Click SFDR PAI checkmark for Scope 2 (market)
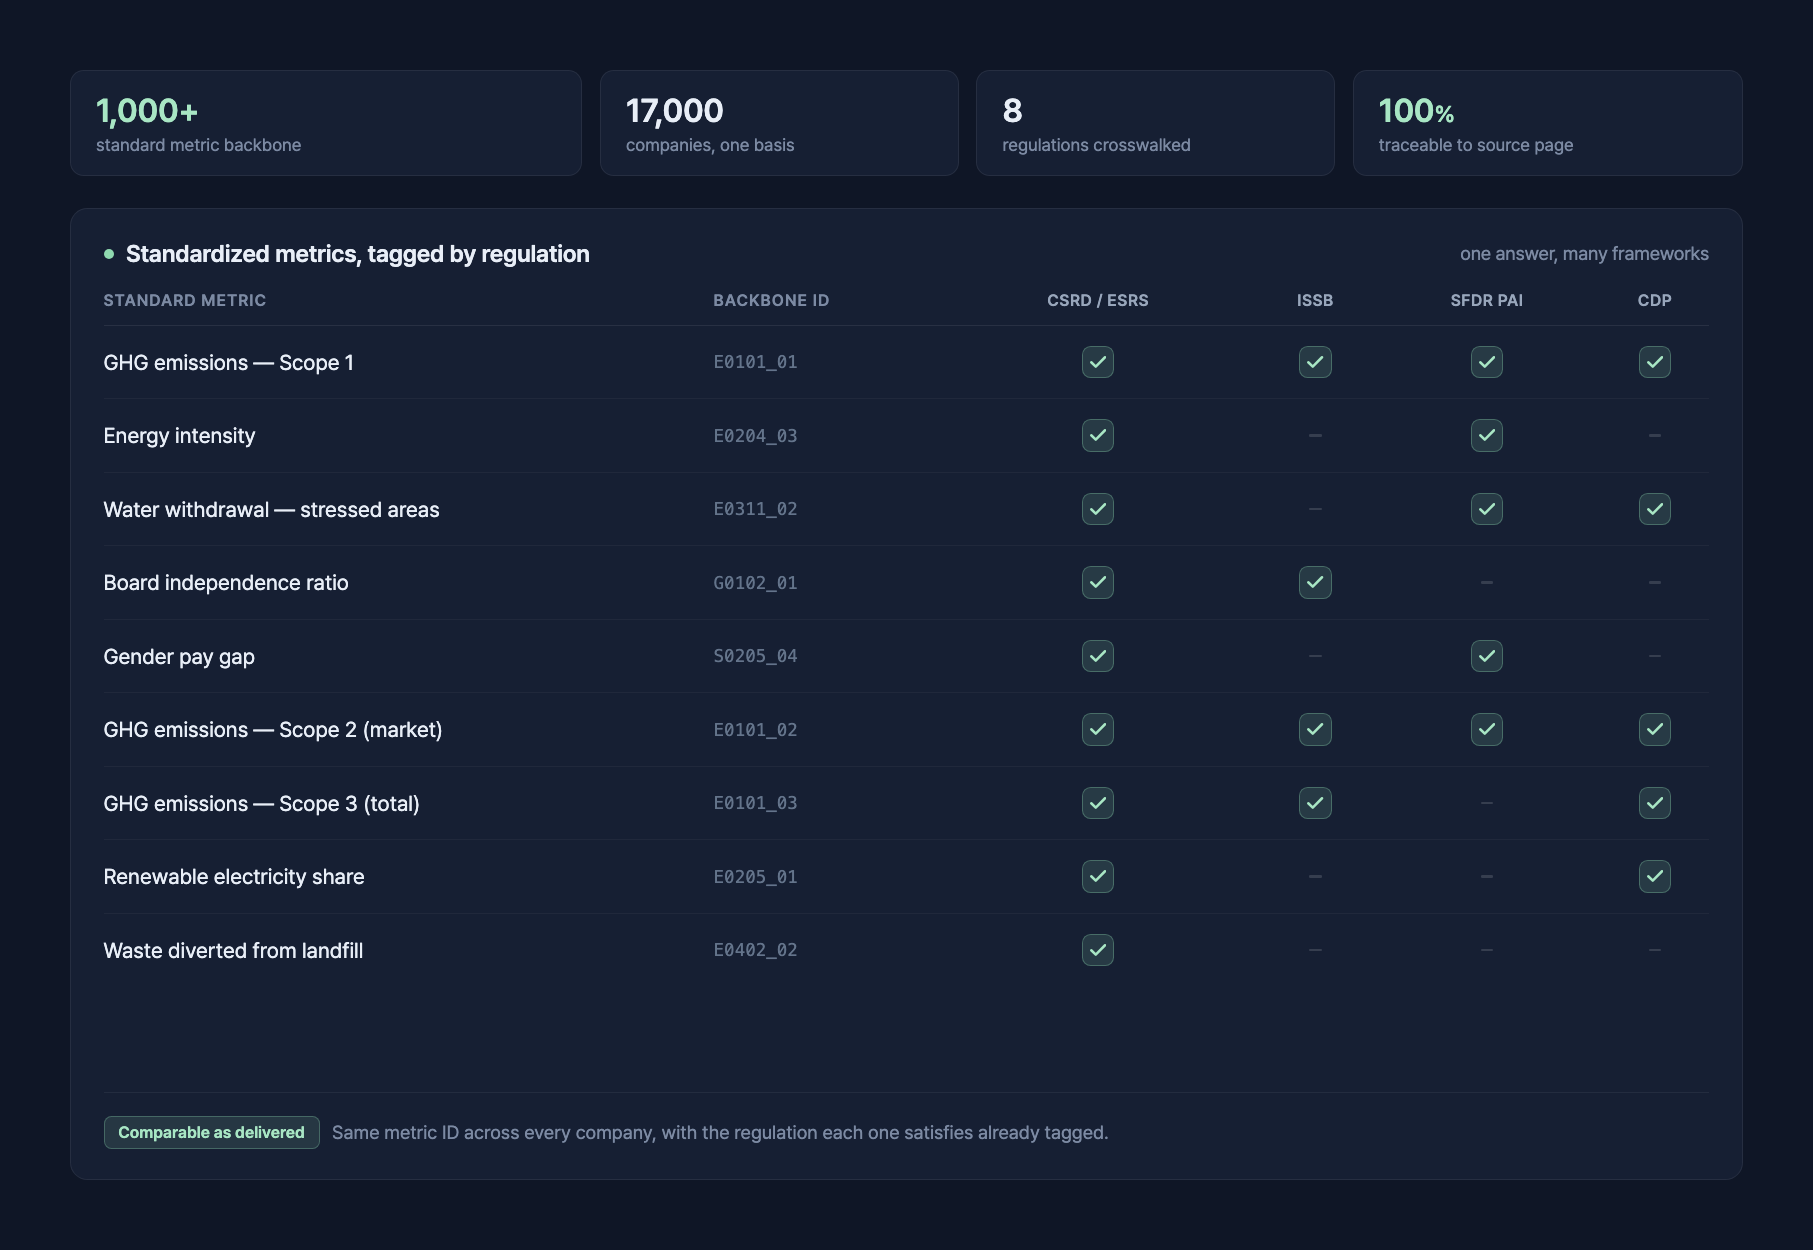1813x1250 pixels. 1487,730
